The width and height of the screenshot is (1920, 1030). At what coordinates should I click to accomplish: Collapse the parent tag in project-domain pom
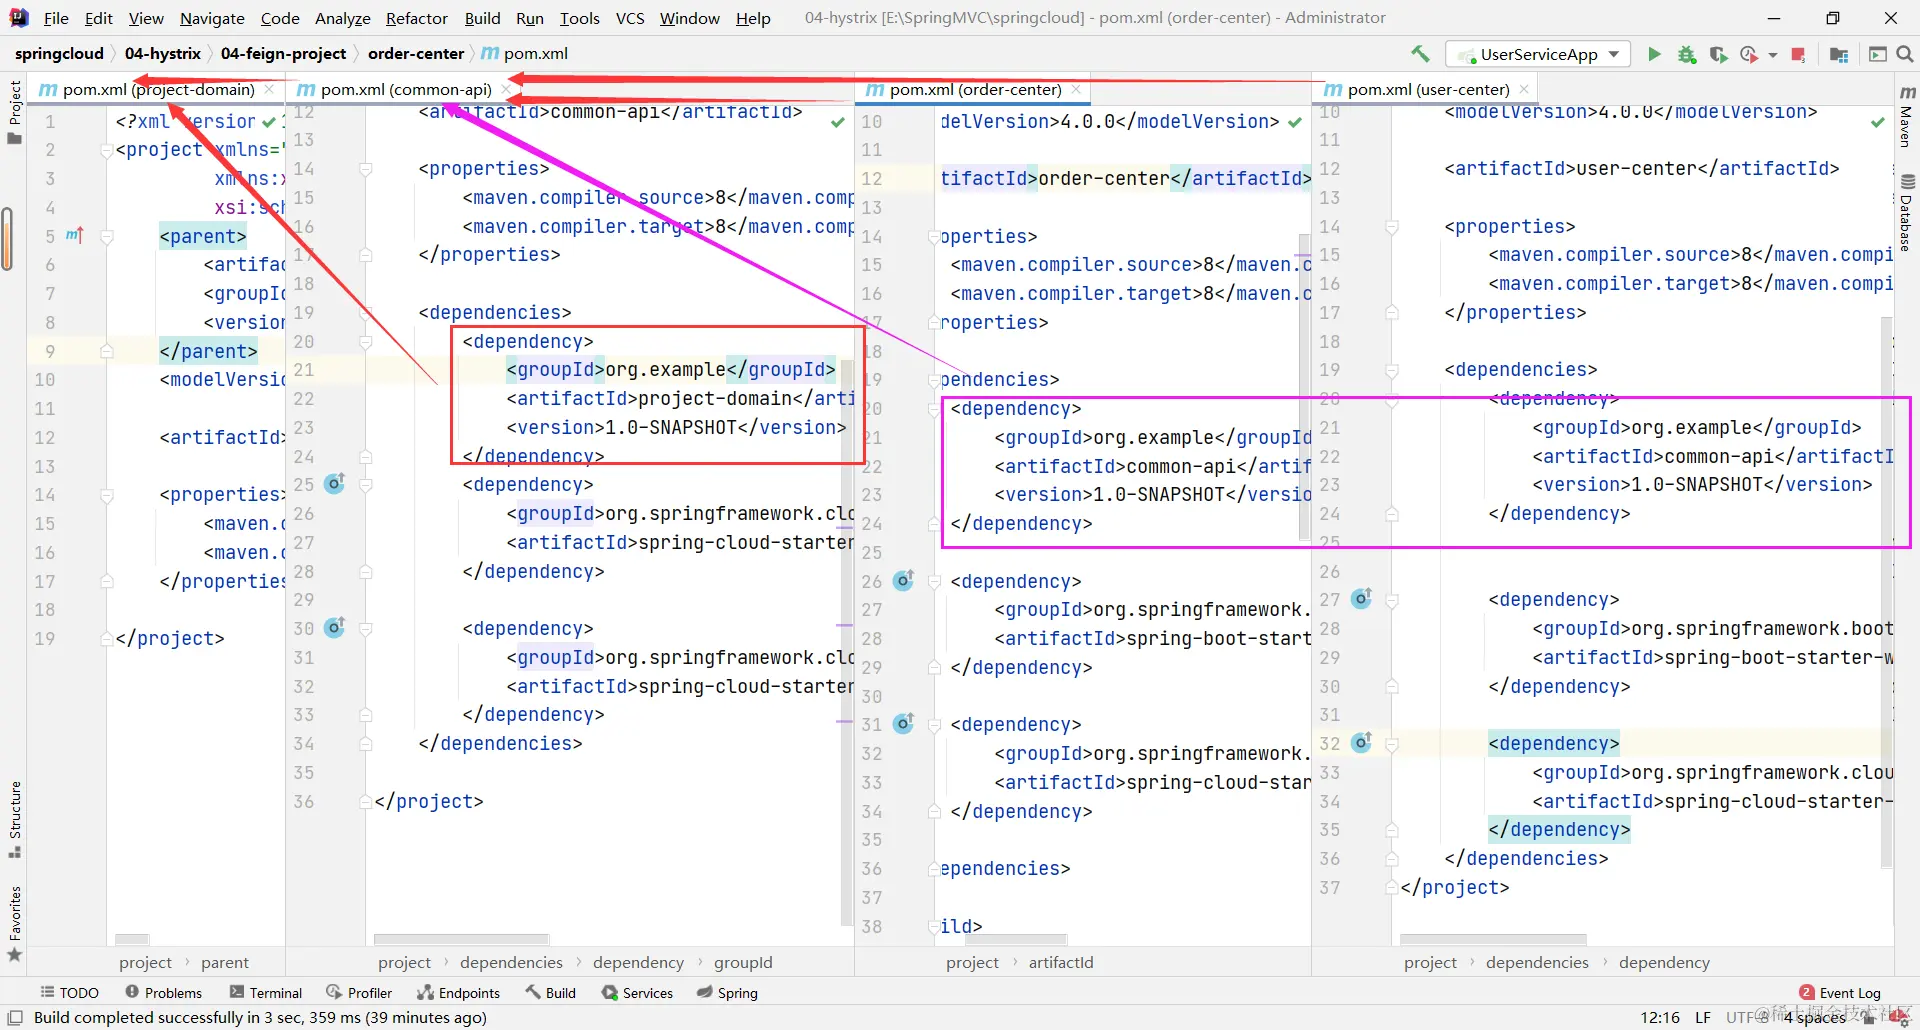click(107, 237)
